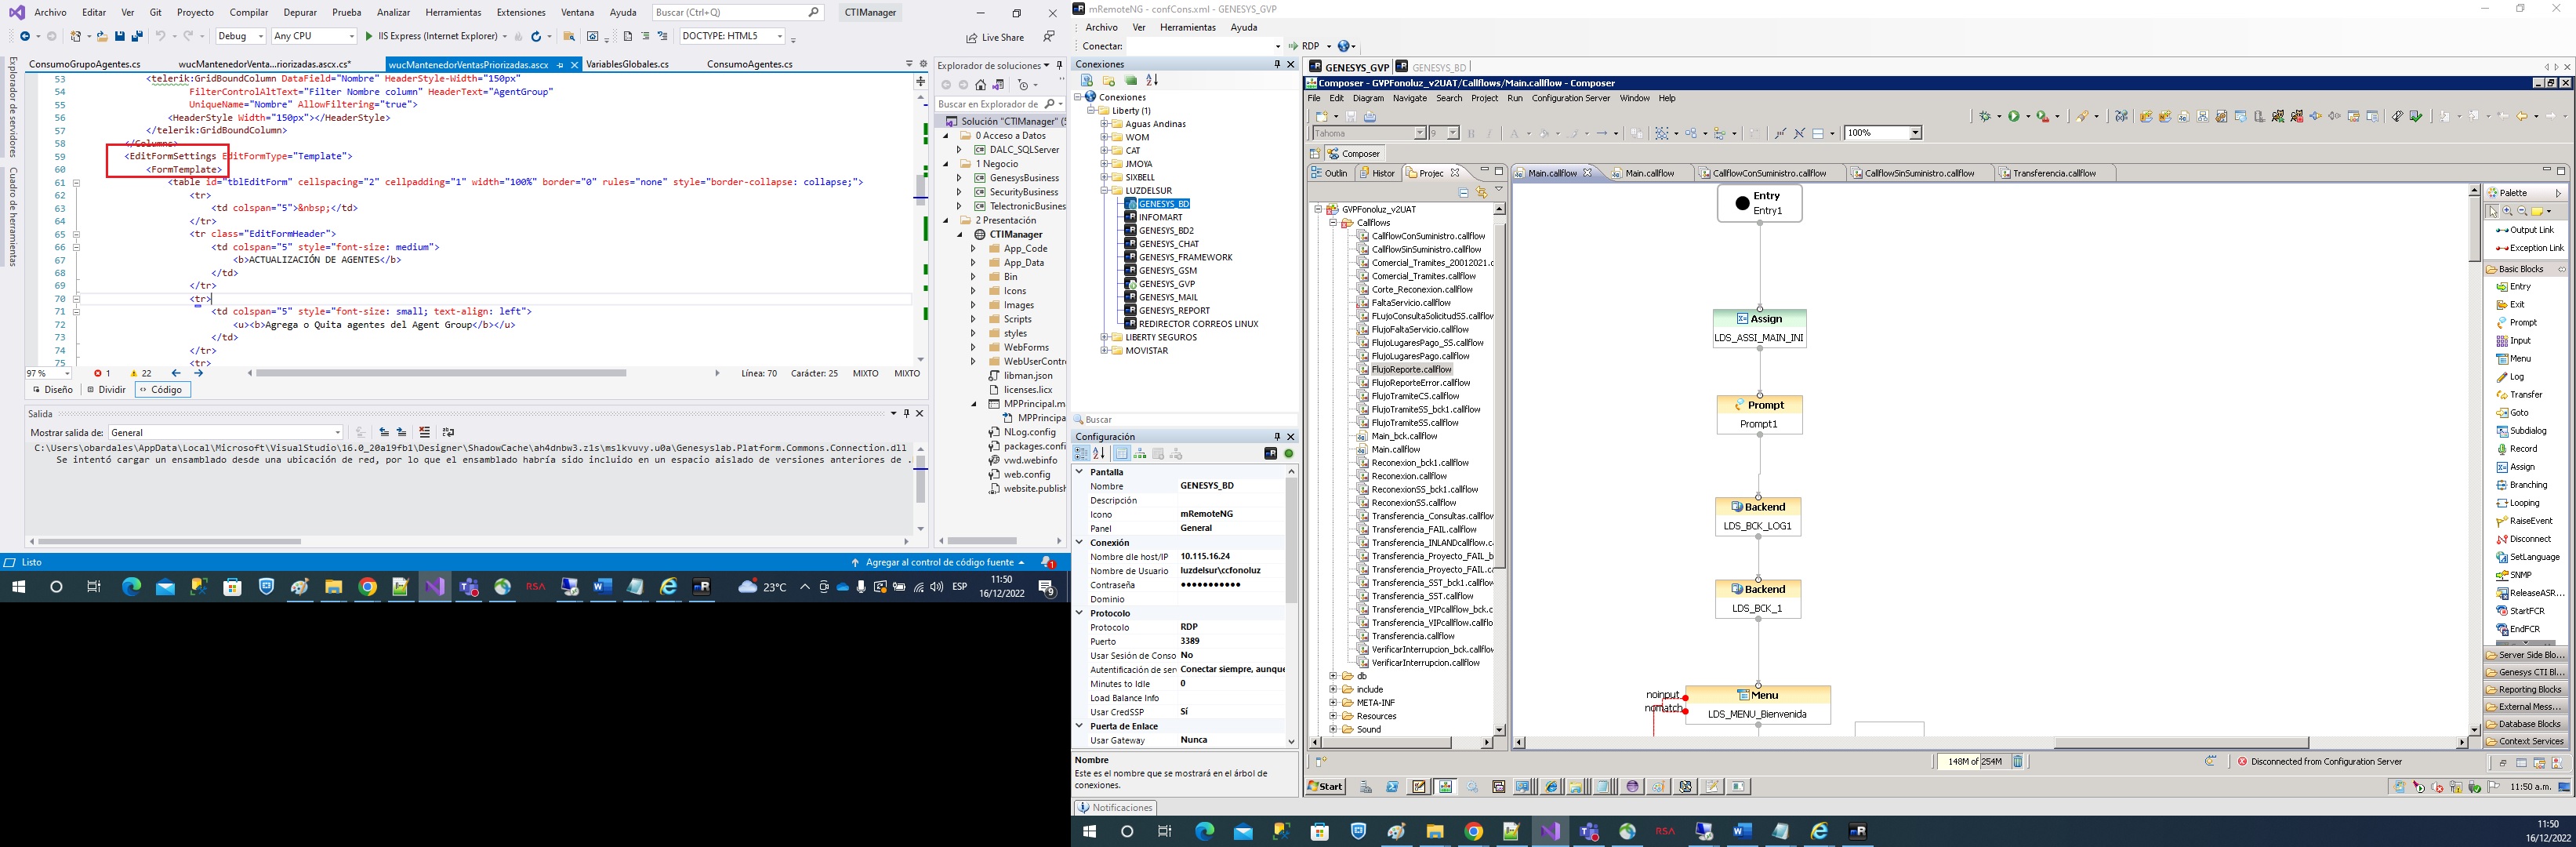This screenshot has height=847, width=2576.
Task: Select the Branching block in the Palette
Action: pyautogui.click(x=2527, y=485)
